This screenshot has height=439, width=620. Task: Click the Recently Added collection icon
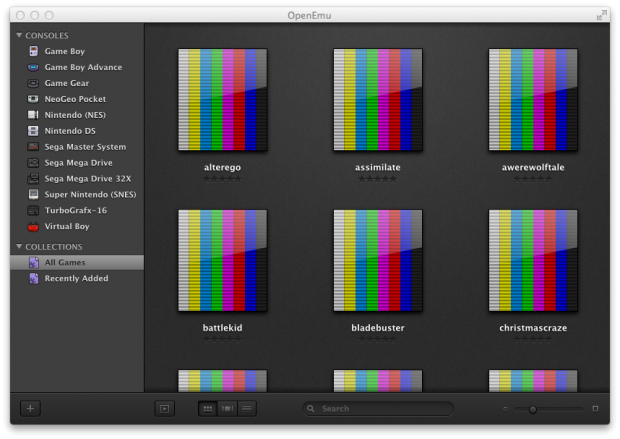click(x=34, y=278)
